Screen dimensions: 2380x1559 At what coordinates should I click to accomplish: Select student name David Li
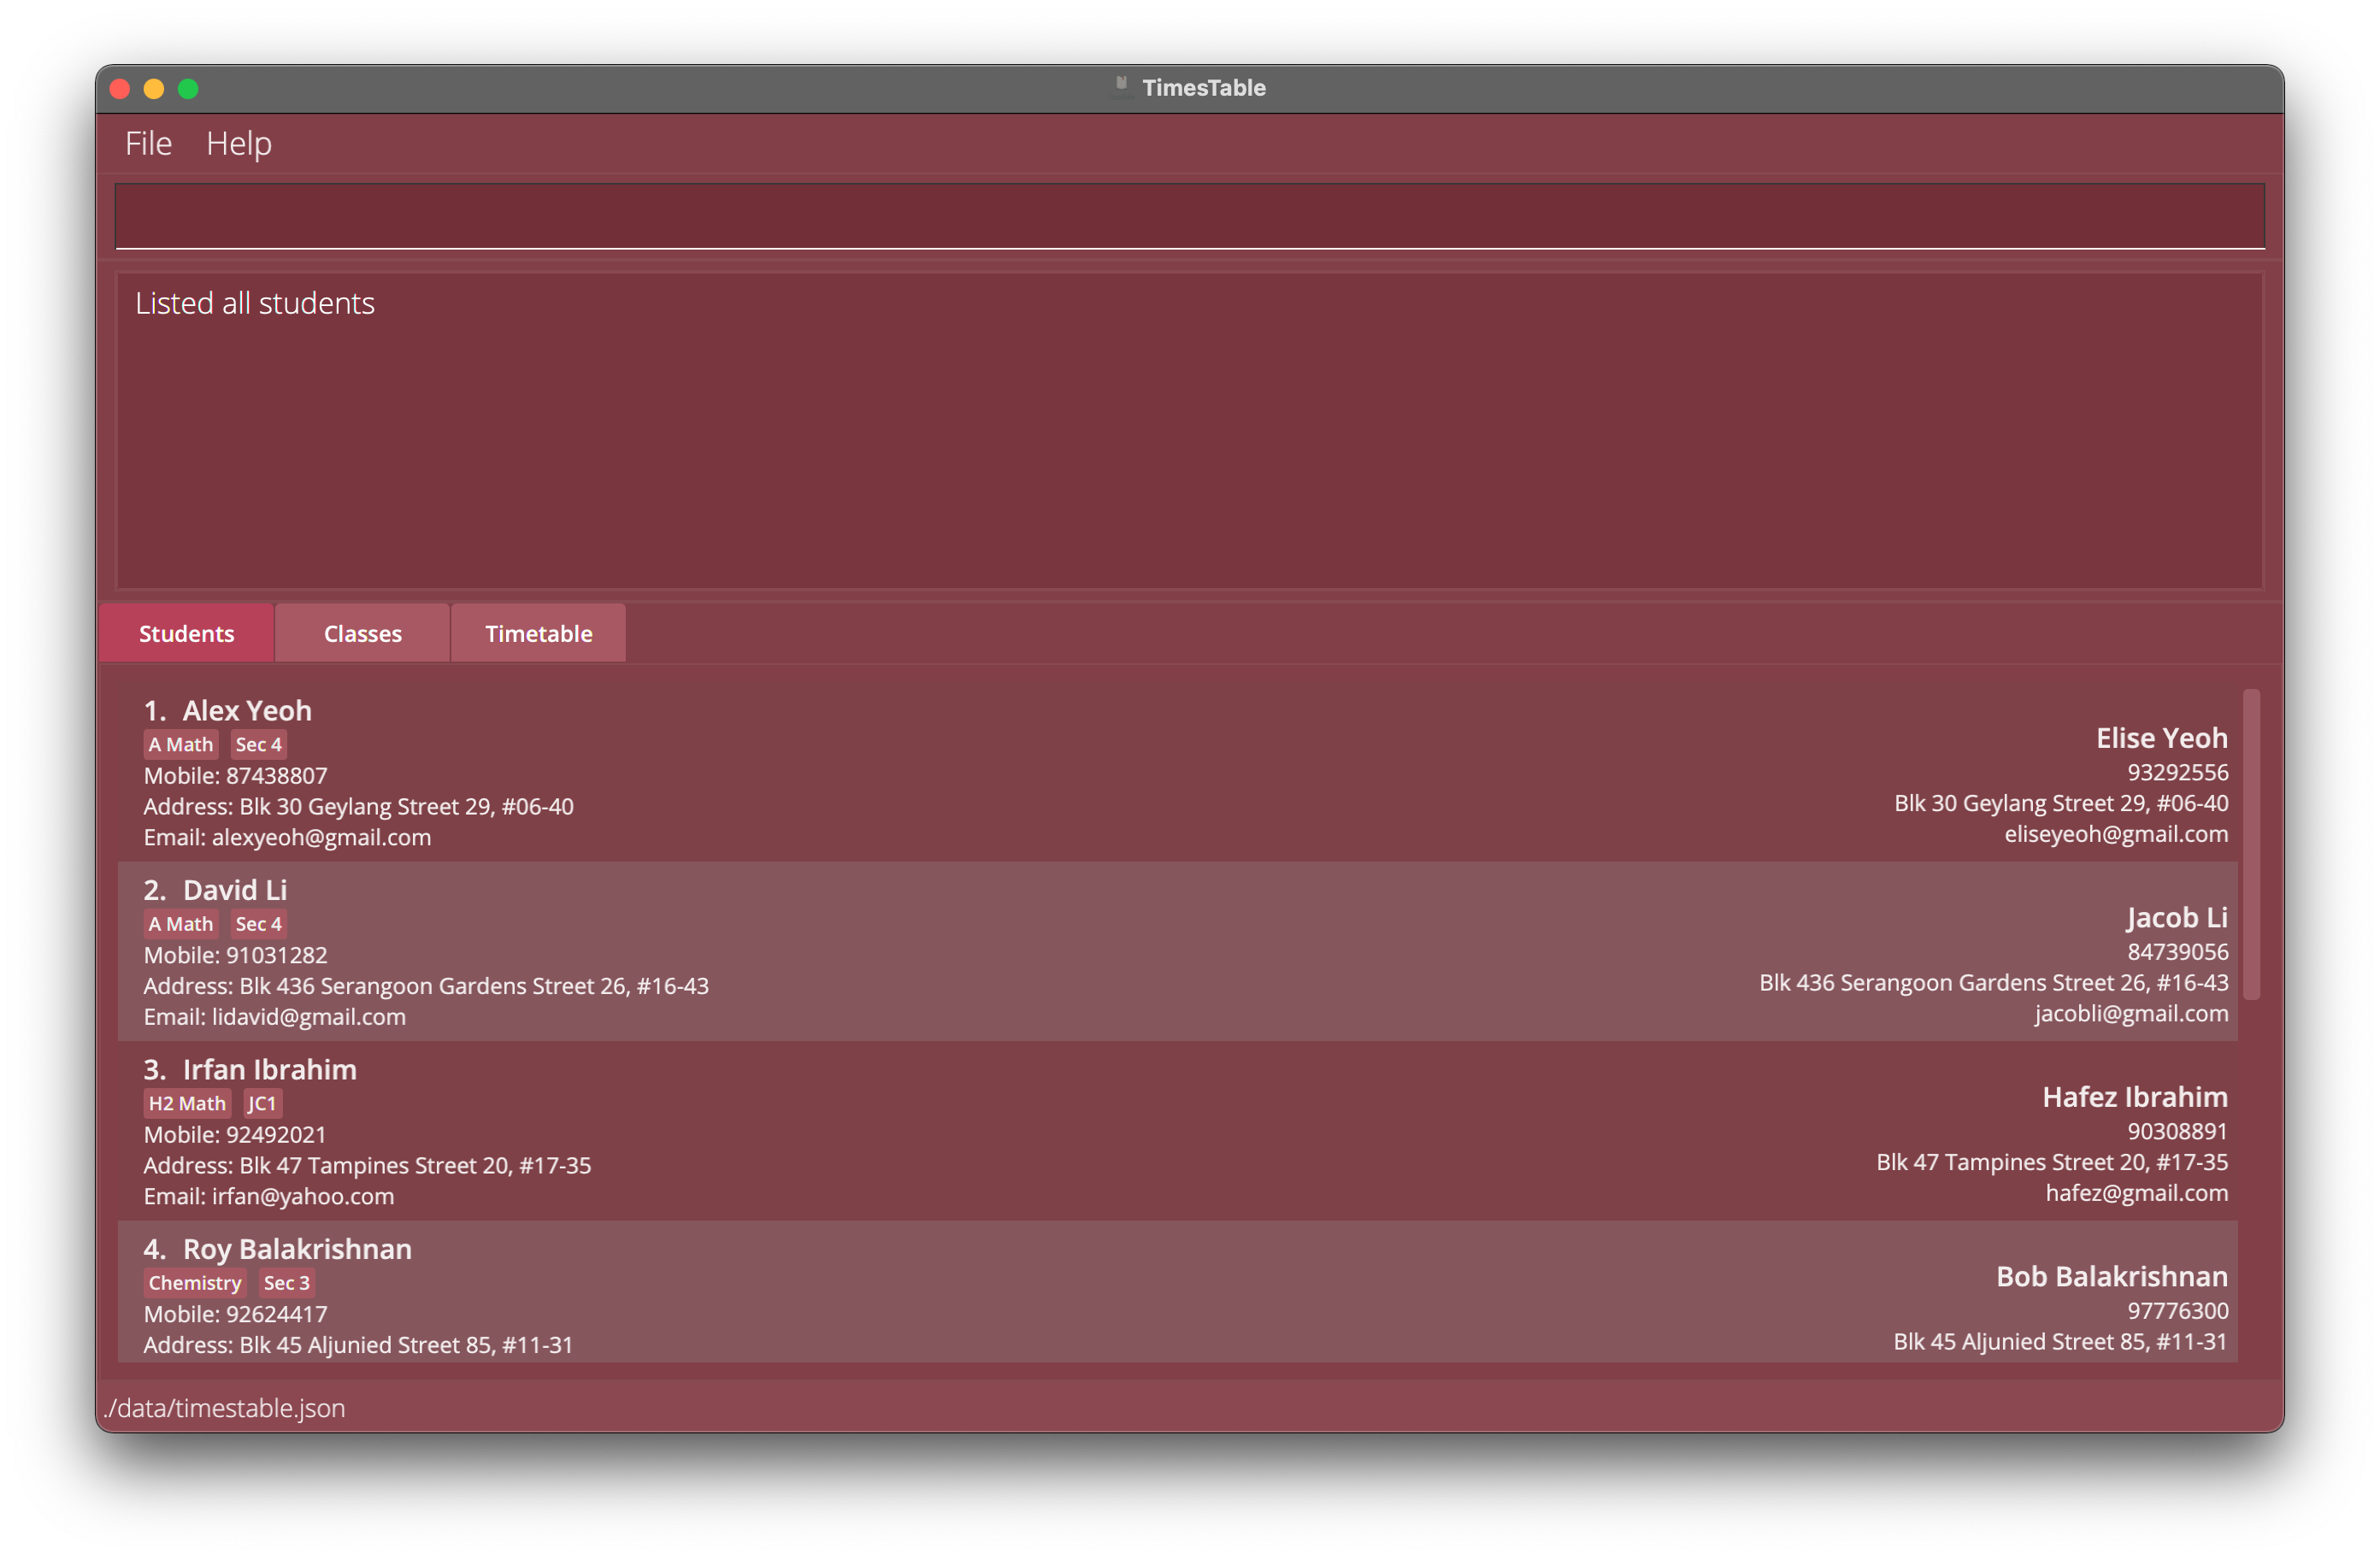235,890
